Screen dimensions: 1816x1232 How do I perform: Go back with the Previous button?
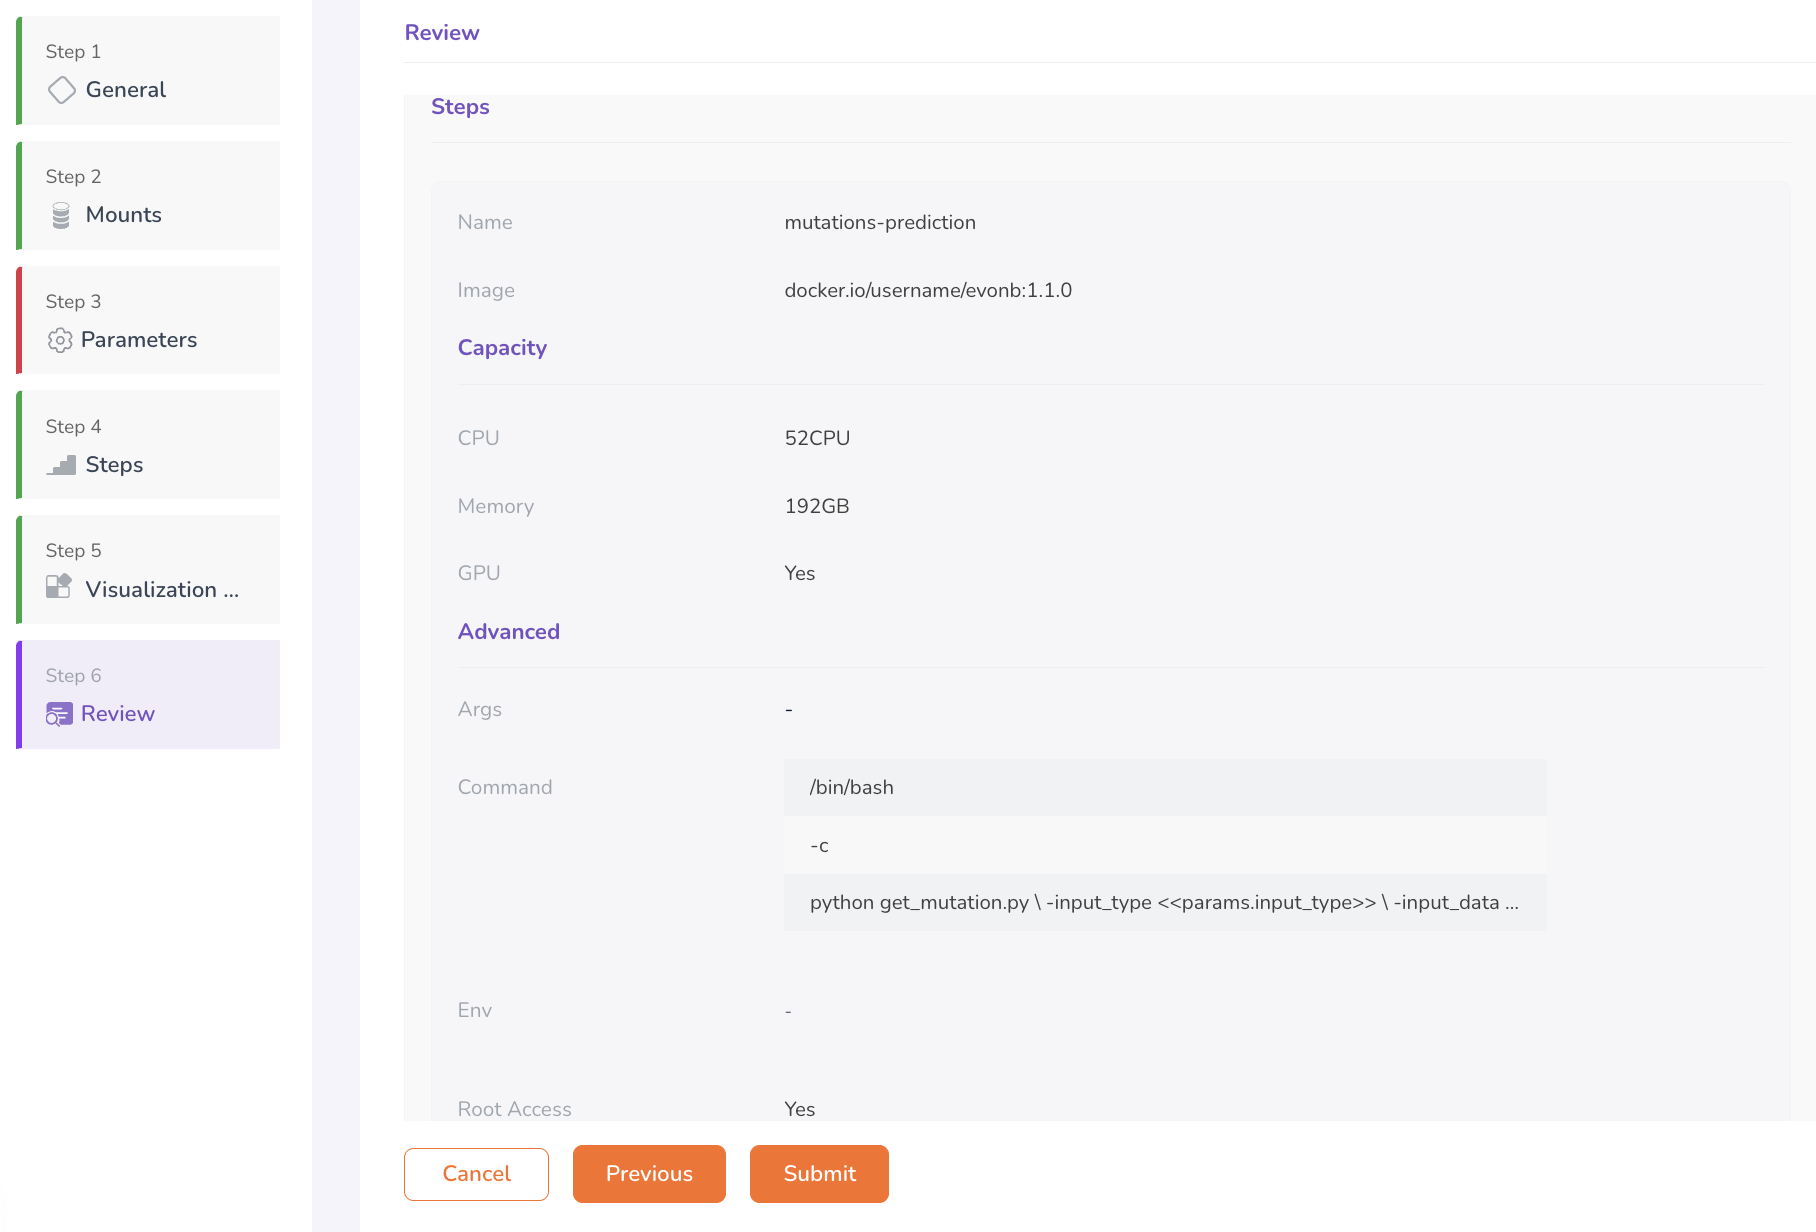point(649,1174)
